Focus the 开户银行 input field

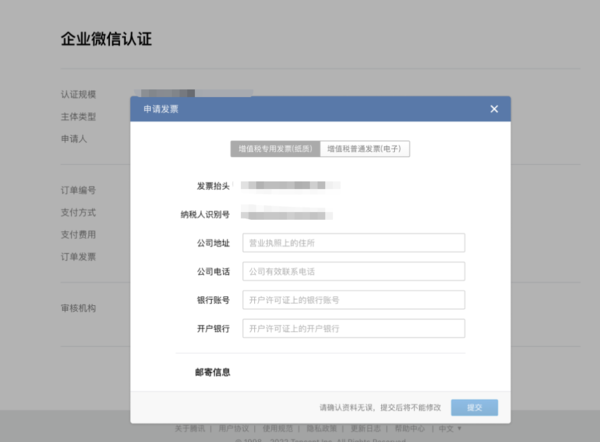[x=354, y=328]
